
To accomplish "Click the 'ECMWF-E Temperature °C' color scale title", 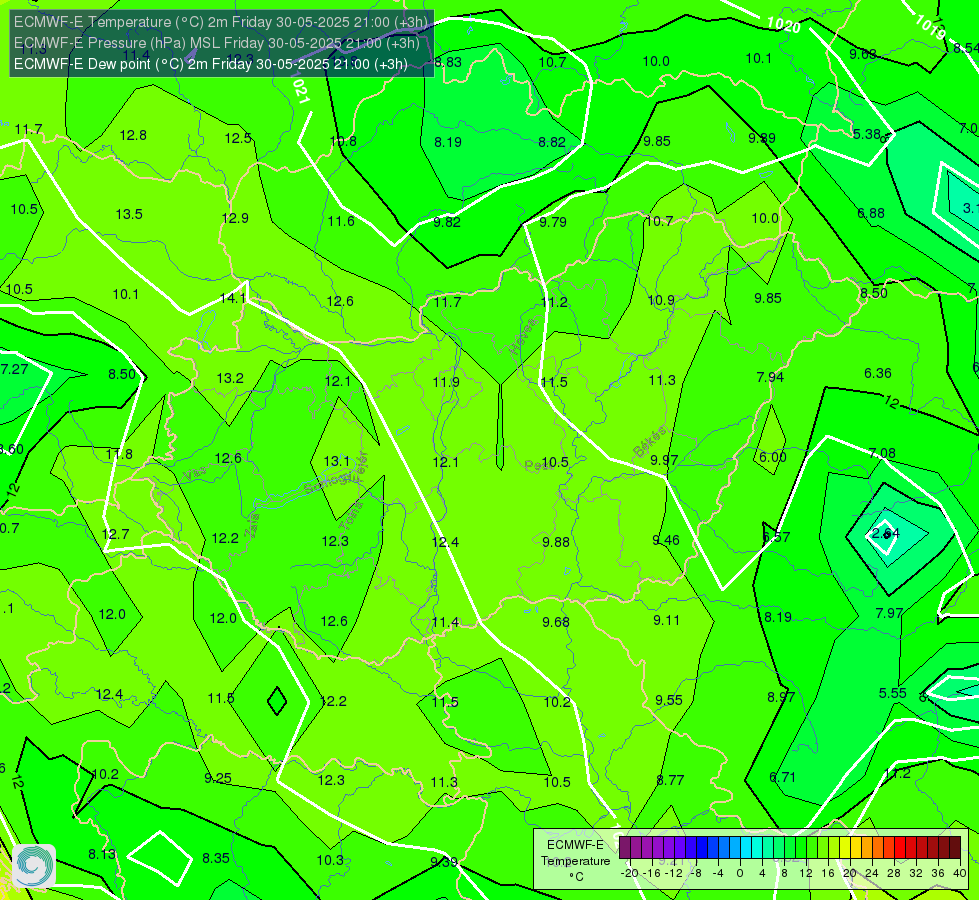I will 575,861.
